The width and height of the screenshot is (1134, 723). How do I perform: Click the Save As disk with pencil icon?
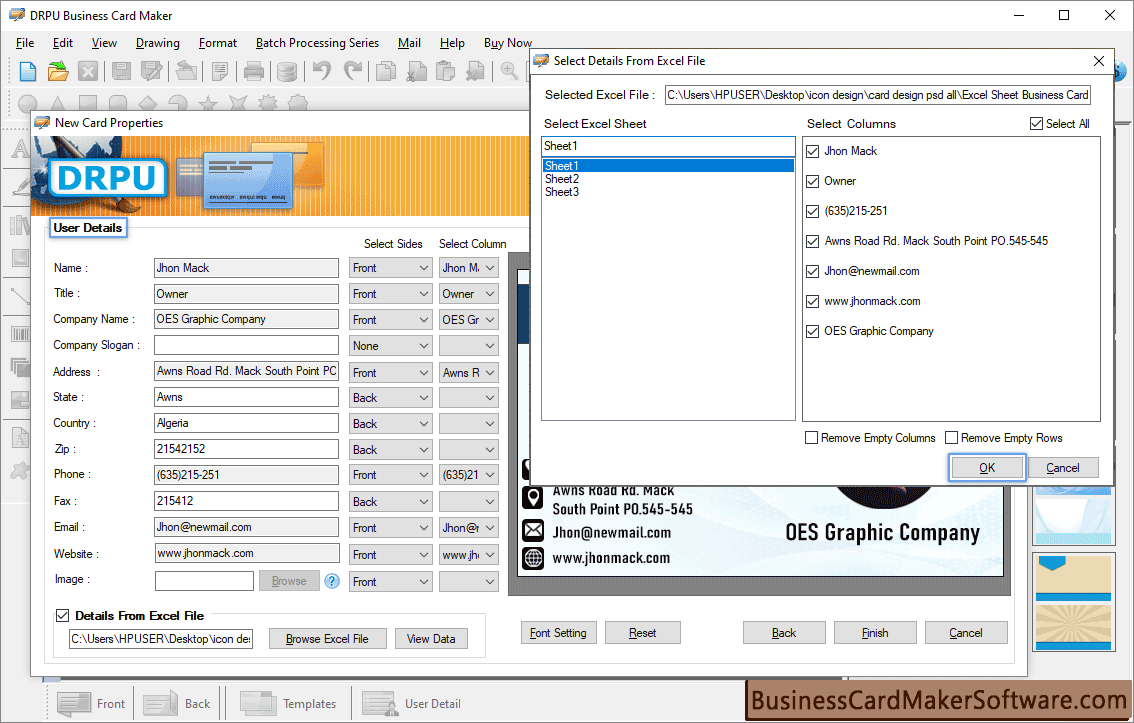click(152, 71)
